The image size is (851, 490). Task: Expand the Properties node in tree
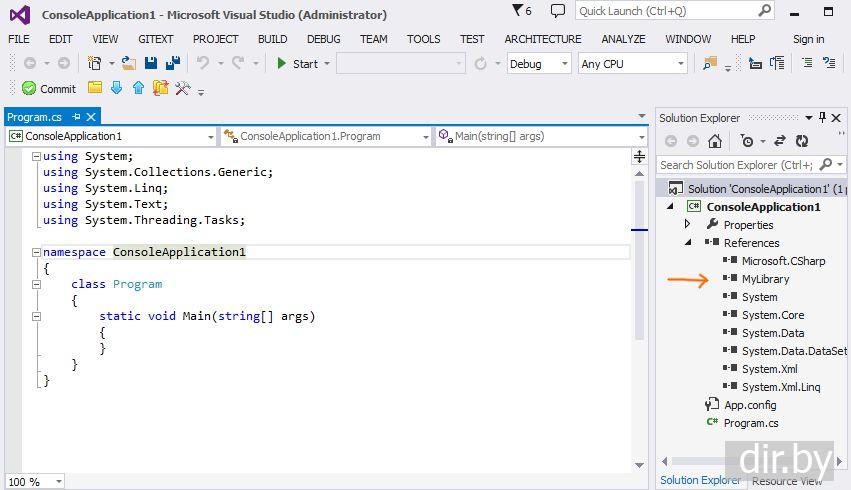(688, 225)
